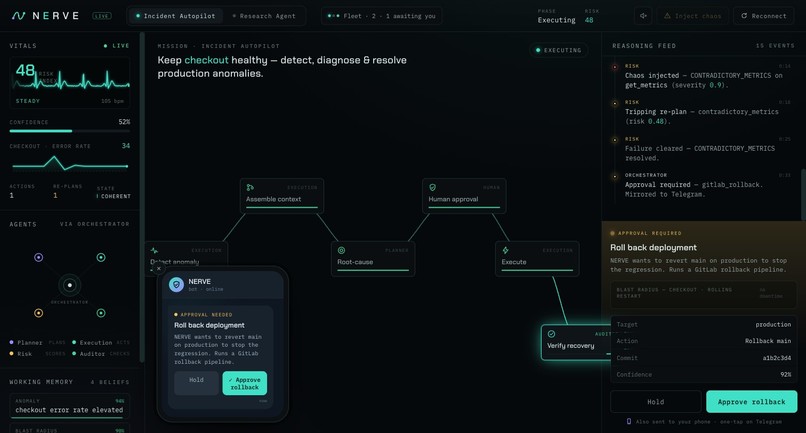Click Approve rollback in the Approval Required panel
The width and height of the screenshot is (806, 433).
(752, 402)
